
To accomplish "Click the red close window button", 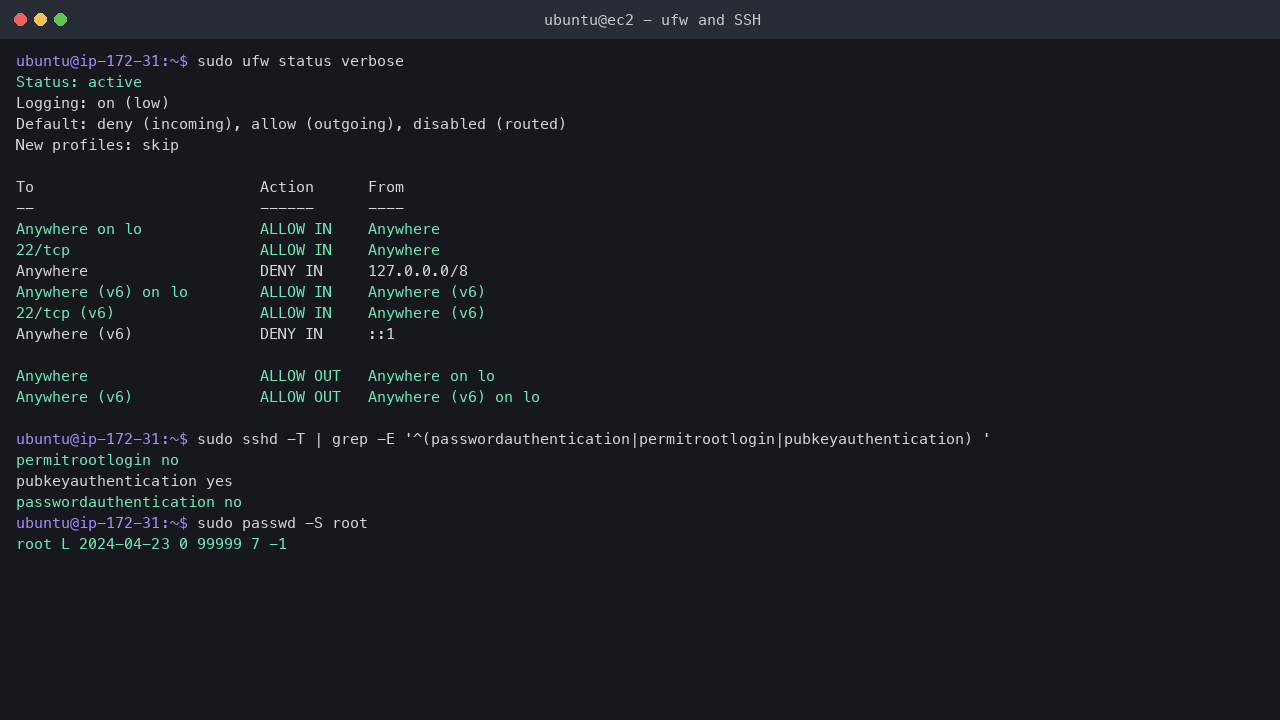I will tap(20, 19).
